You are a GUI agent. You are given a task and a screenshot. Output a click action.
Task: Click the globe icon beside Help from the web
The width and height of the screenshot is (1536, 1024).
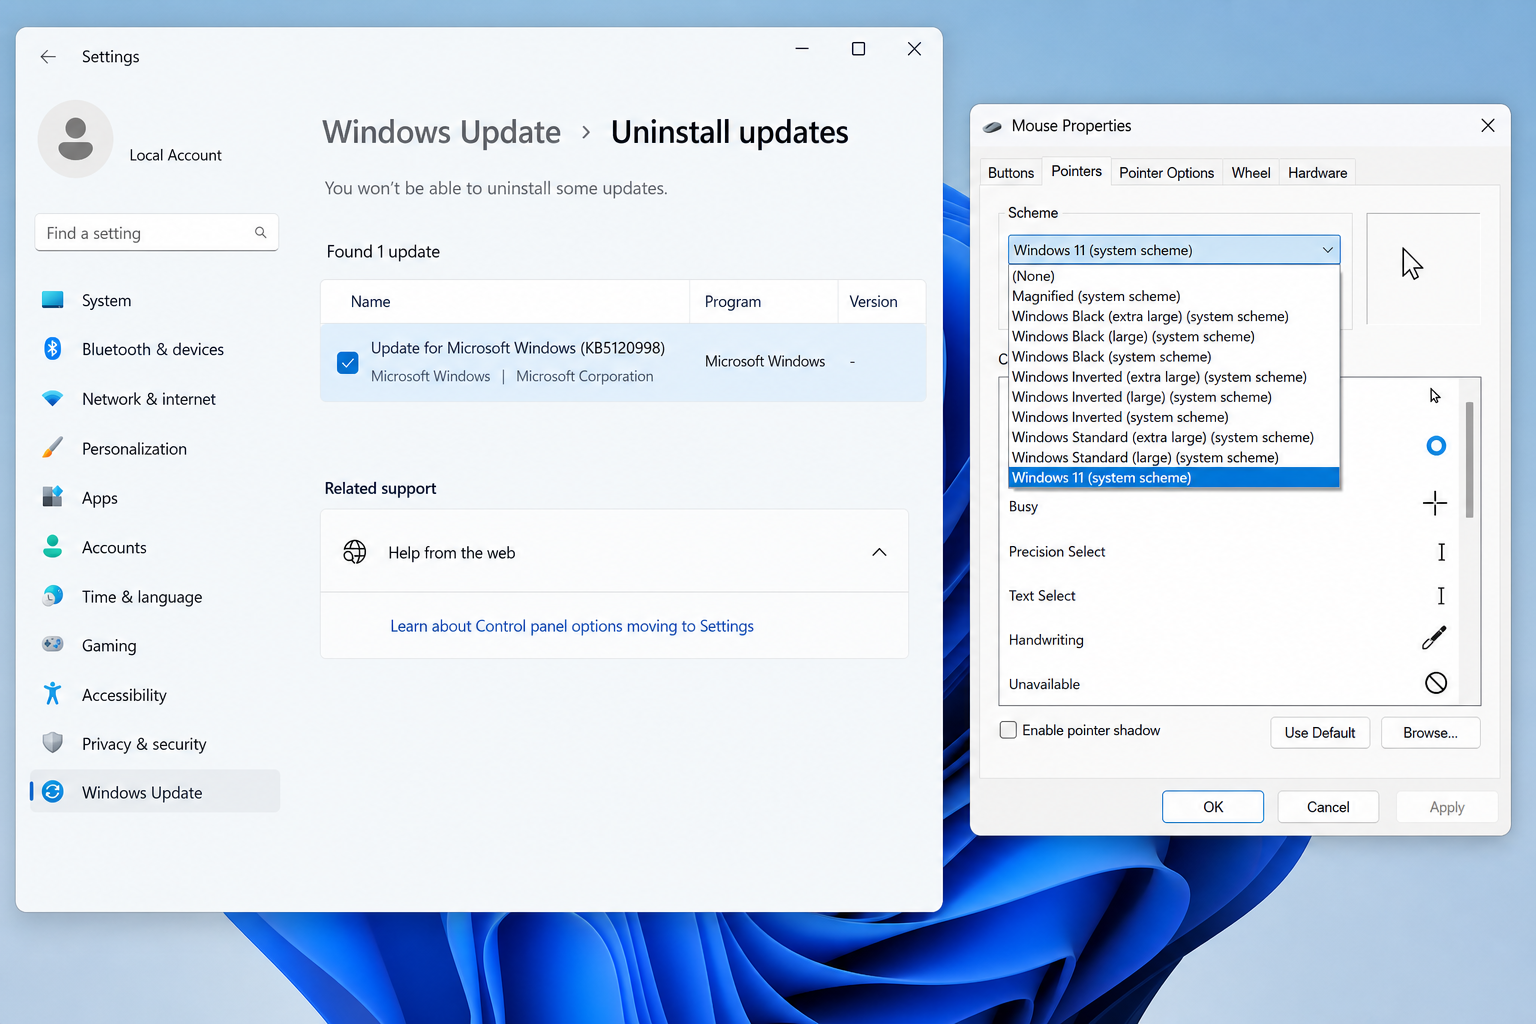pyautogui.click(x=355, y=552)
